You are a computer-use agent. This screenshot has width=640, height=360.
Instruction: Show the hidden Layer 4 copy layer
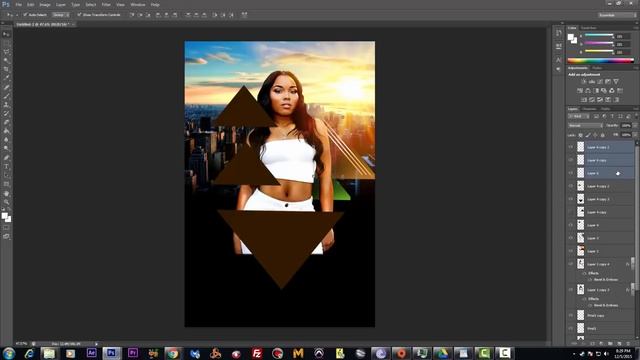[x=571, y=212]
